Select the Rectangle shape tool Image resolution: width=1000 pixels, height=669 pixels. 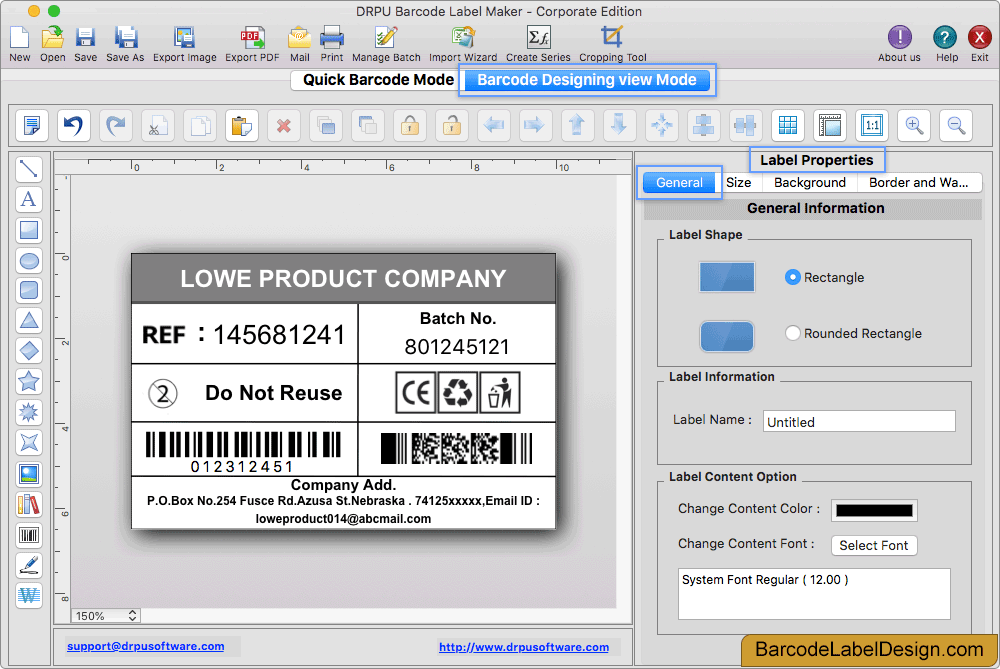tap(29, 230)
